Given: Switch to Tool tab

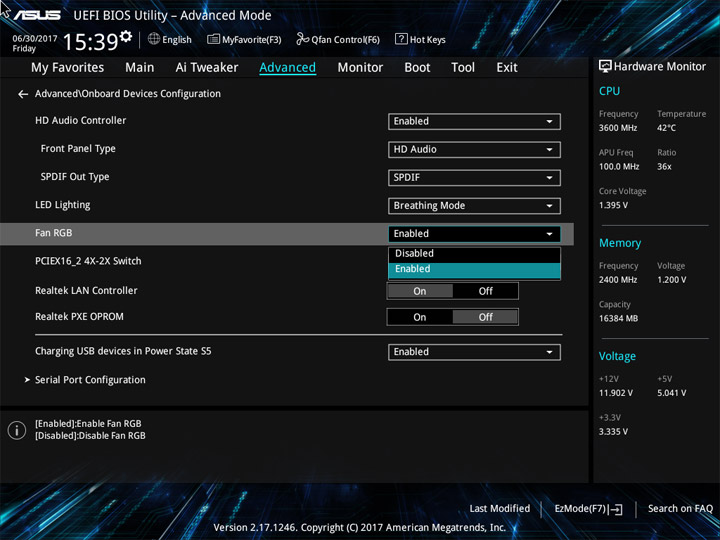Looking at the screenshot, I should [x=463, y=68].
